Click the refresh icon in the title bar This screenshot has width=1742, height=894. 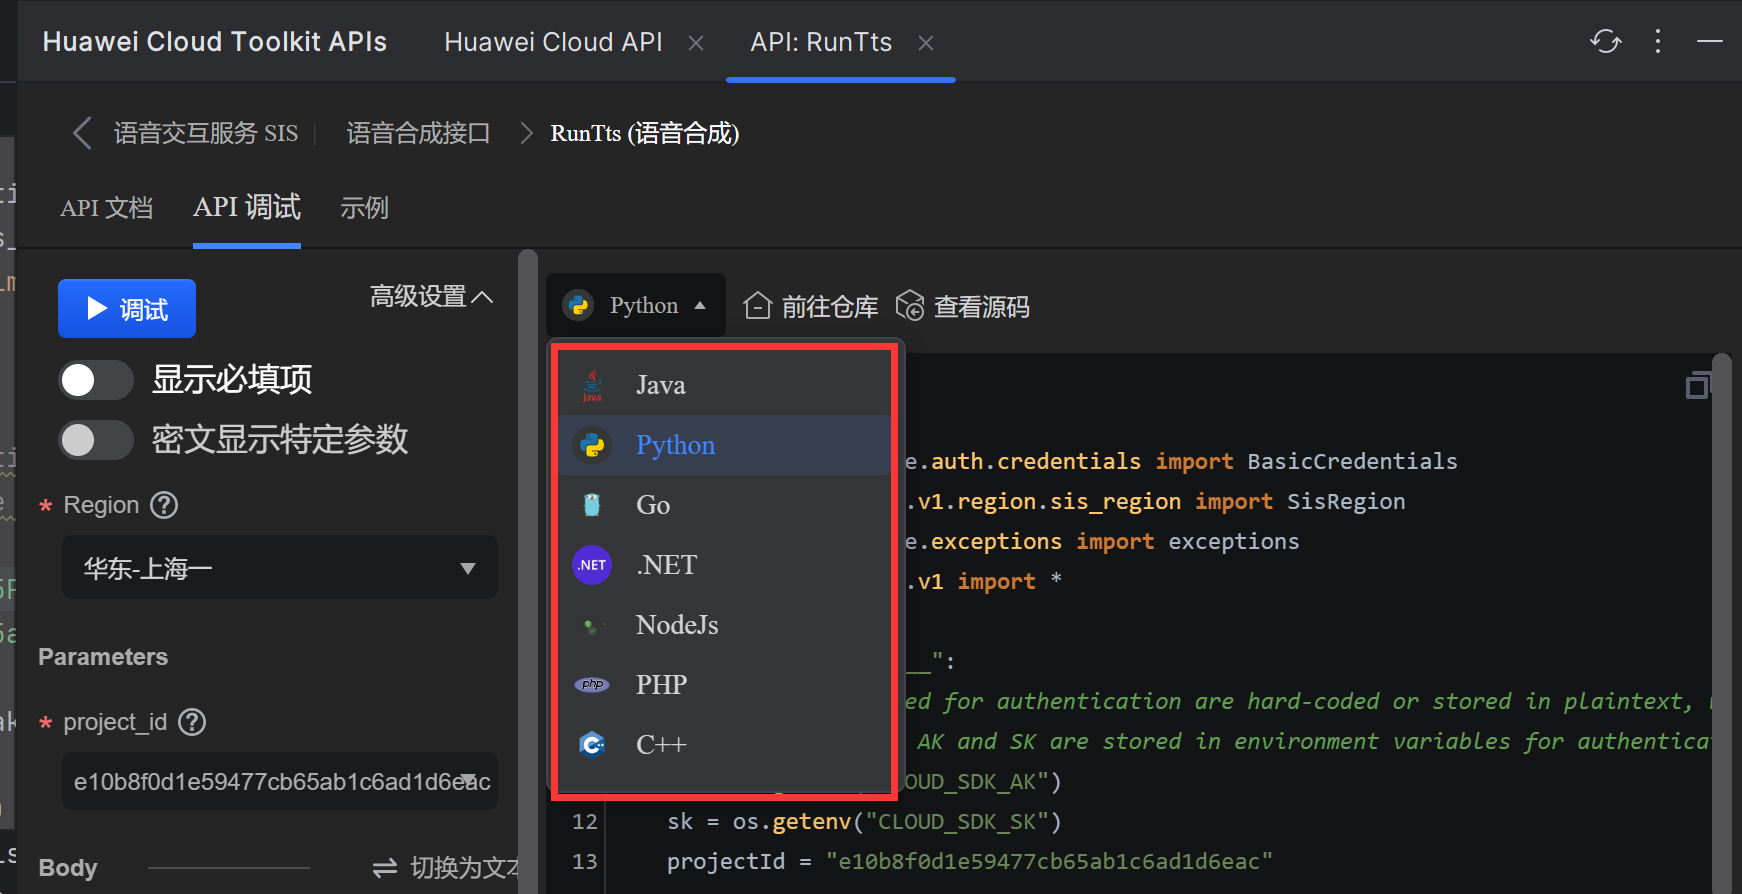1605,42
